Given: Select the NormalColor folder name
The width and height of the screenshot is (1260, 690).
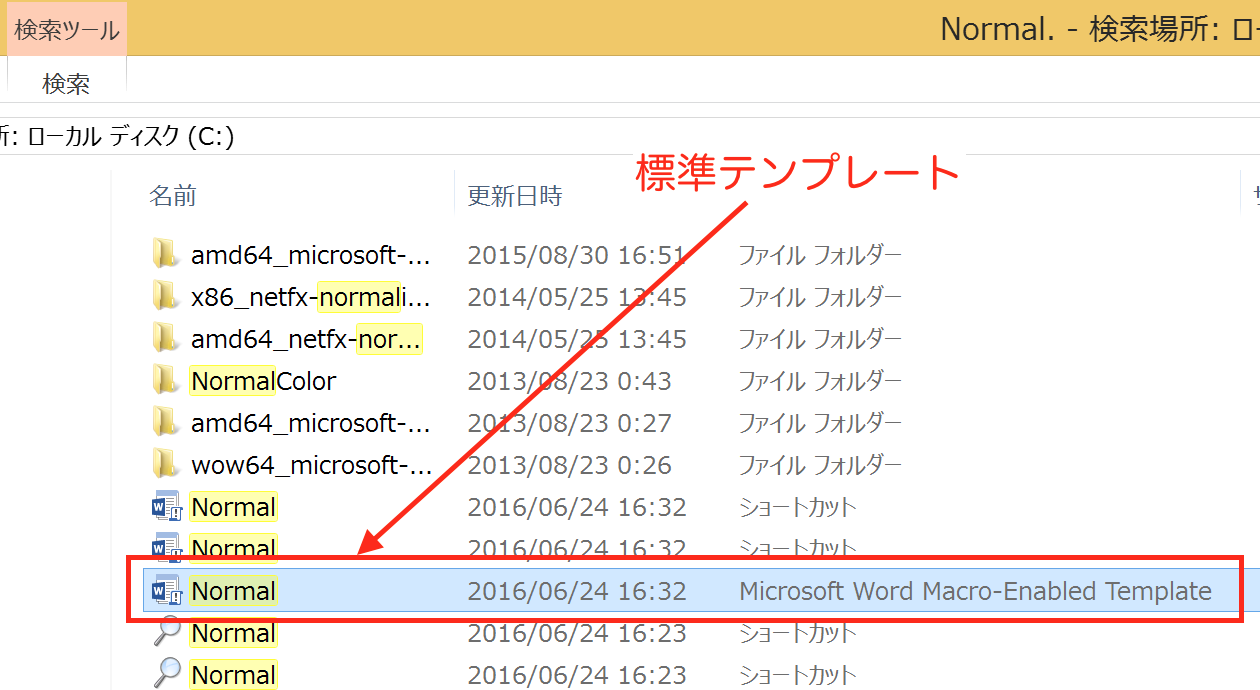Looking at the screenshot, I should [264, 381].
